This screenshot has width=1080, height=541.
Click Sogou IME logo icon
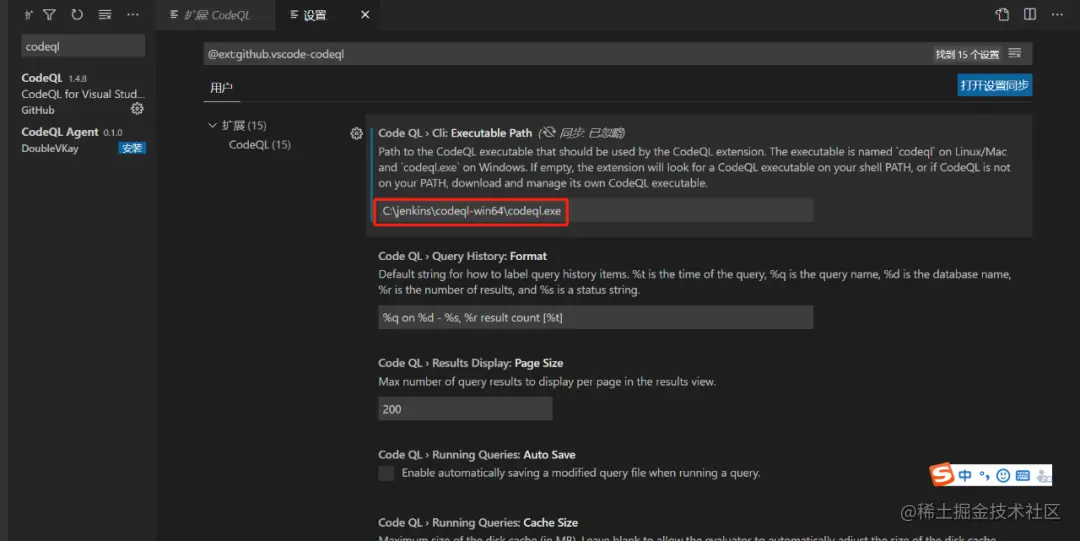942,475
